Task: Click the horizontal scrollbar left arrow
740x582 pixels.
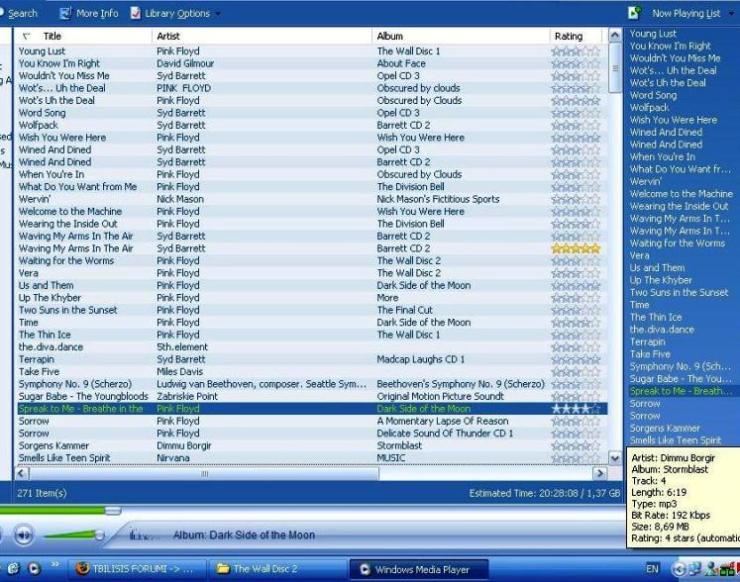Action: [x=21, y=473]
